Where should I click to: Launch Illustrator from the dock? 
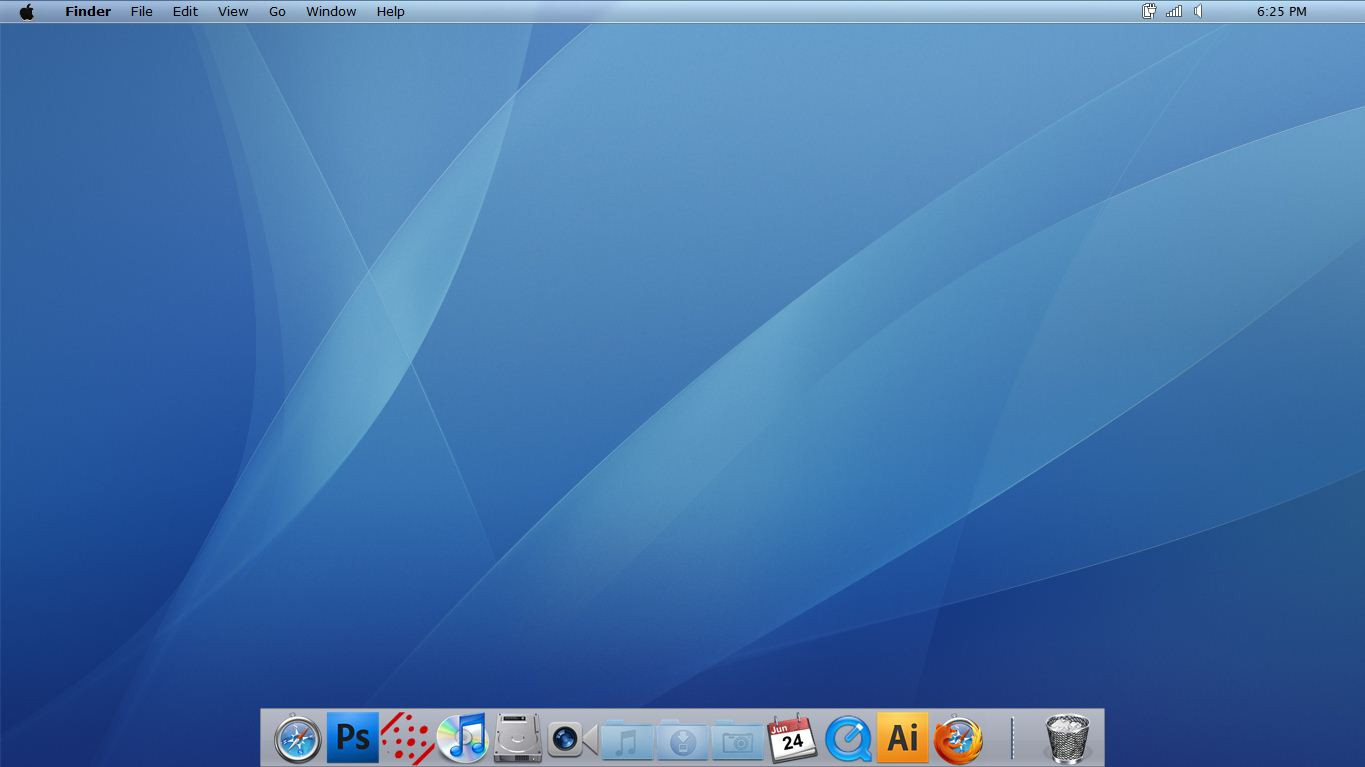coord(903,738)
